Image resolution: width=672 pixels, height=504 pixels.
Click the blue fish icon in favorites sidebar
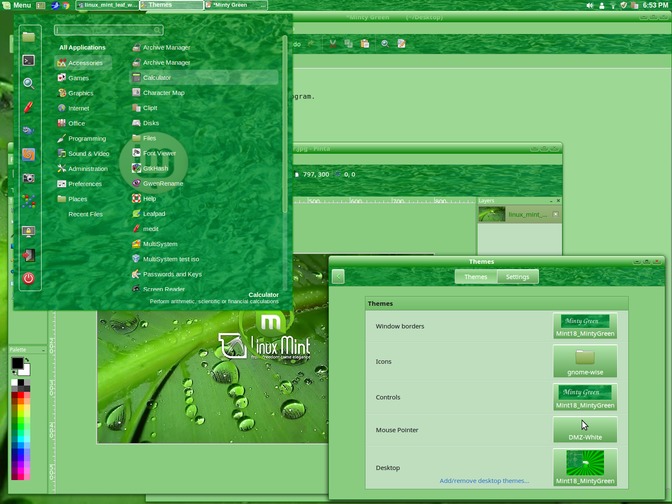[29, 130]
